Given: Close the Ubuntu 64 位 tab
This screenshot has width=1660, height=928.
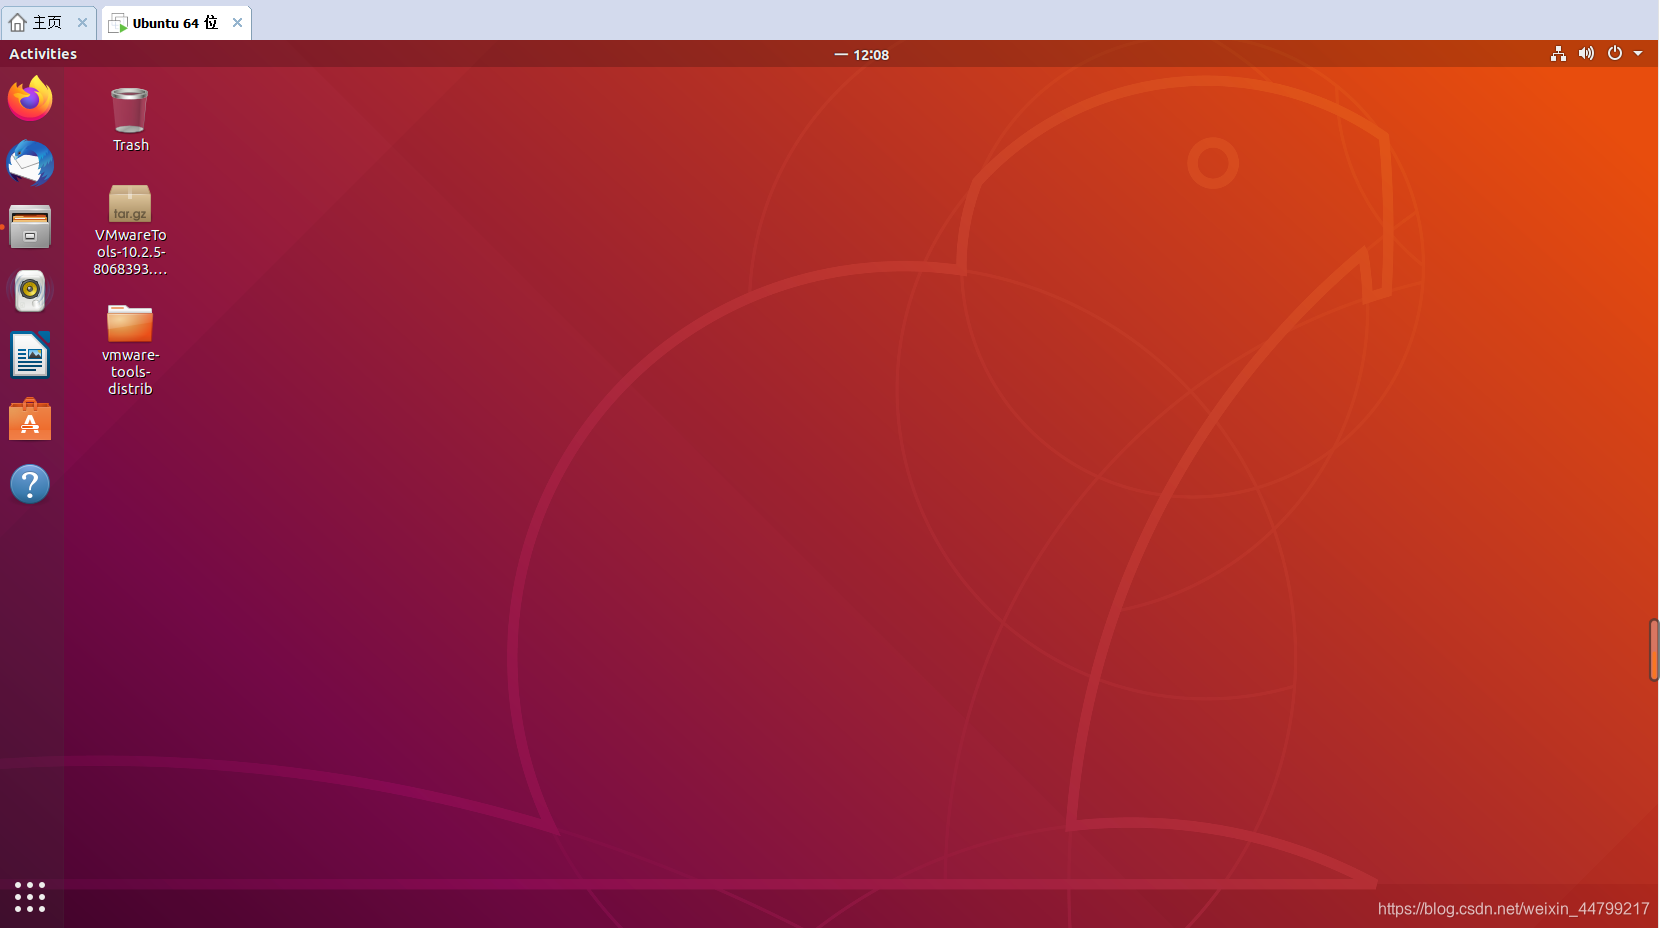Looking at the screenshot, I should tap(237, 23).
